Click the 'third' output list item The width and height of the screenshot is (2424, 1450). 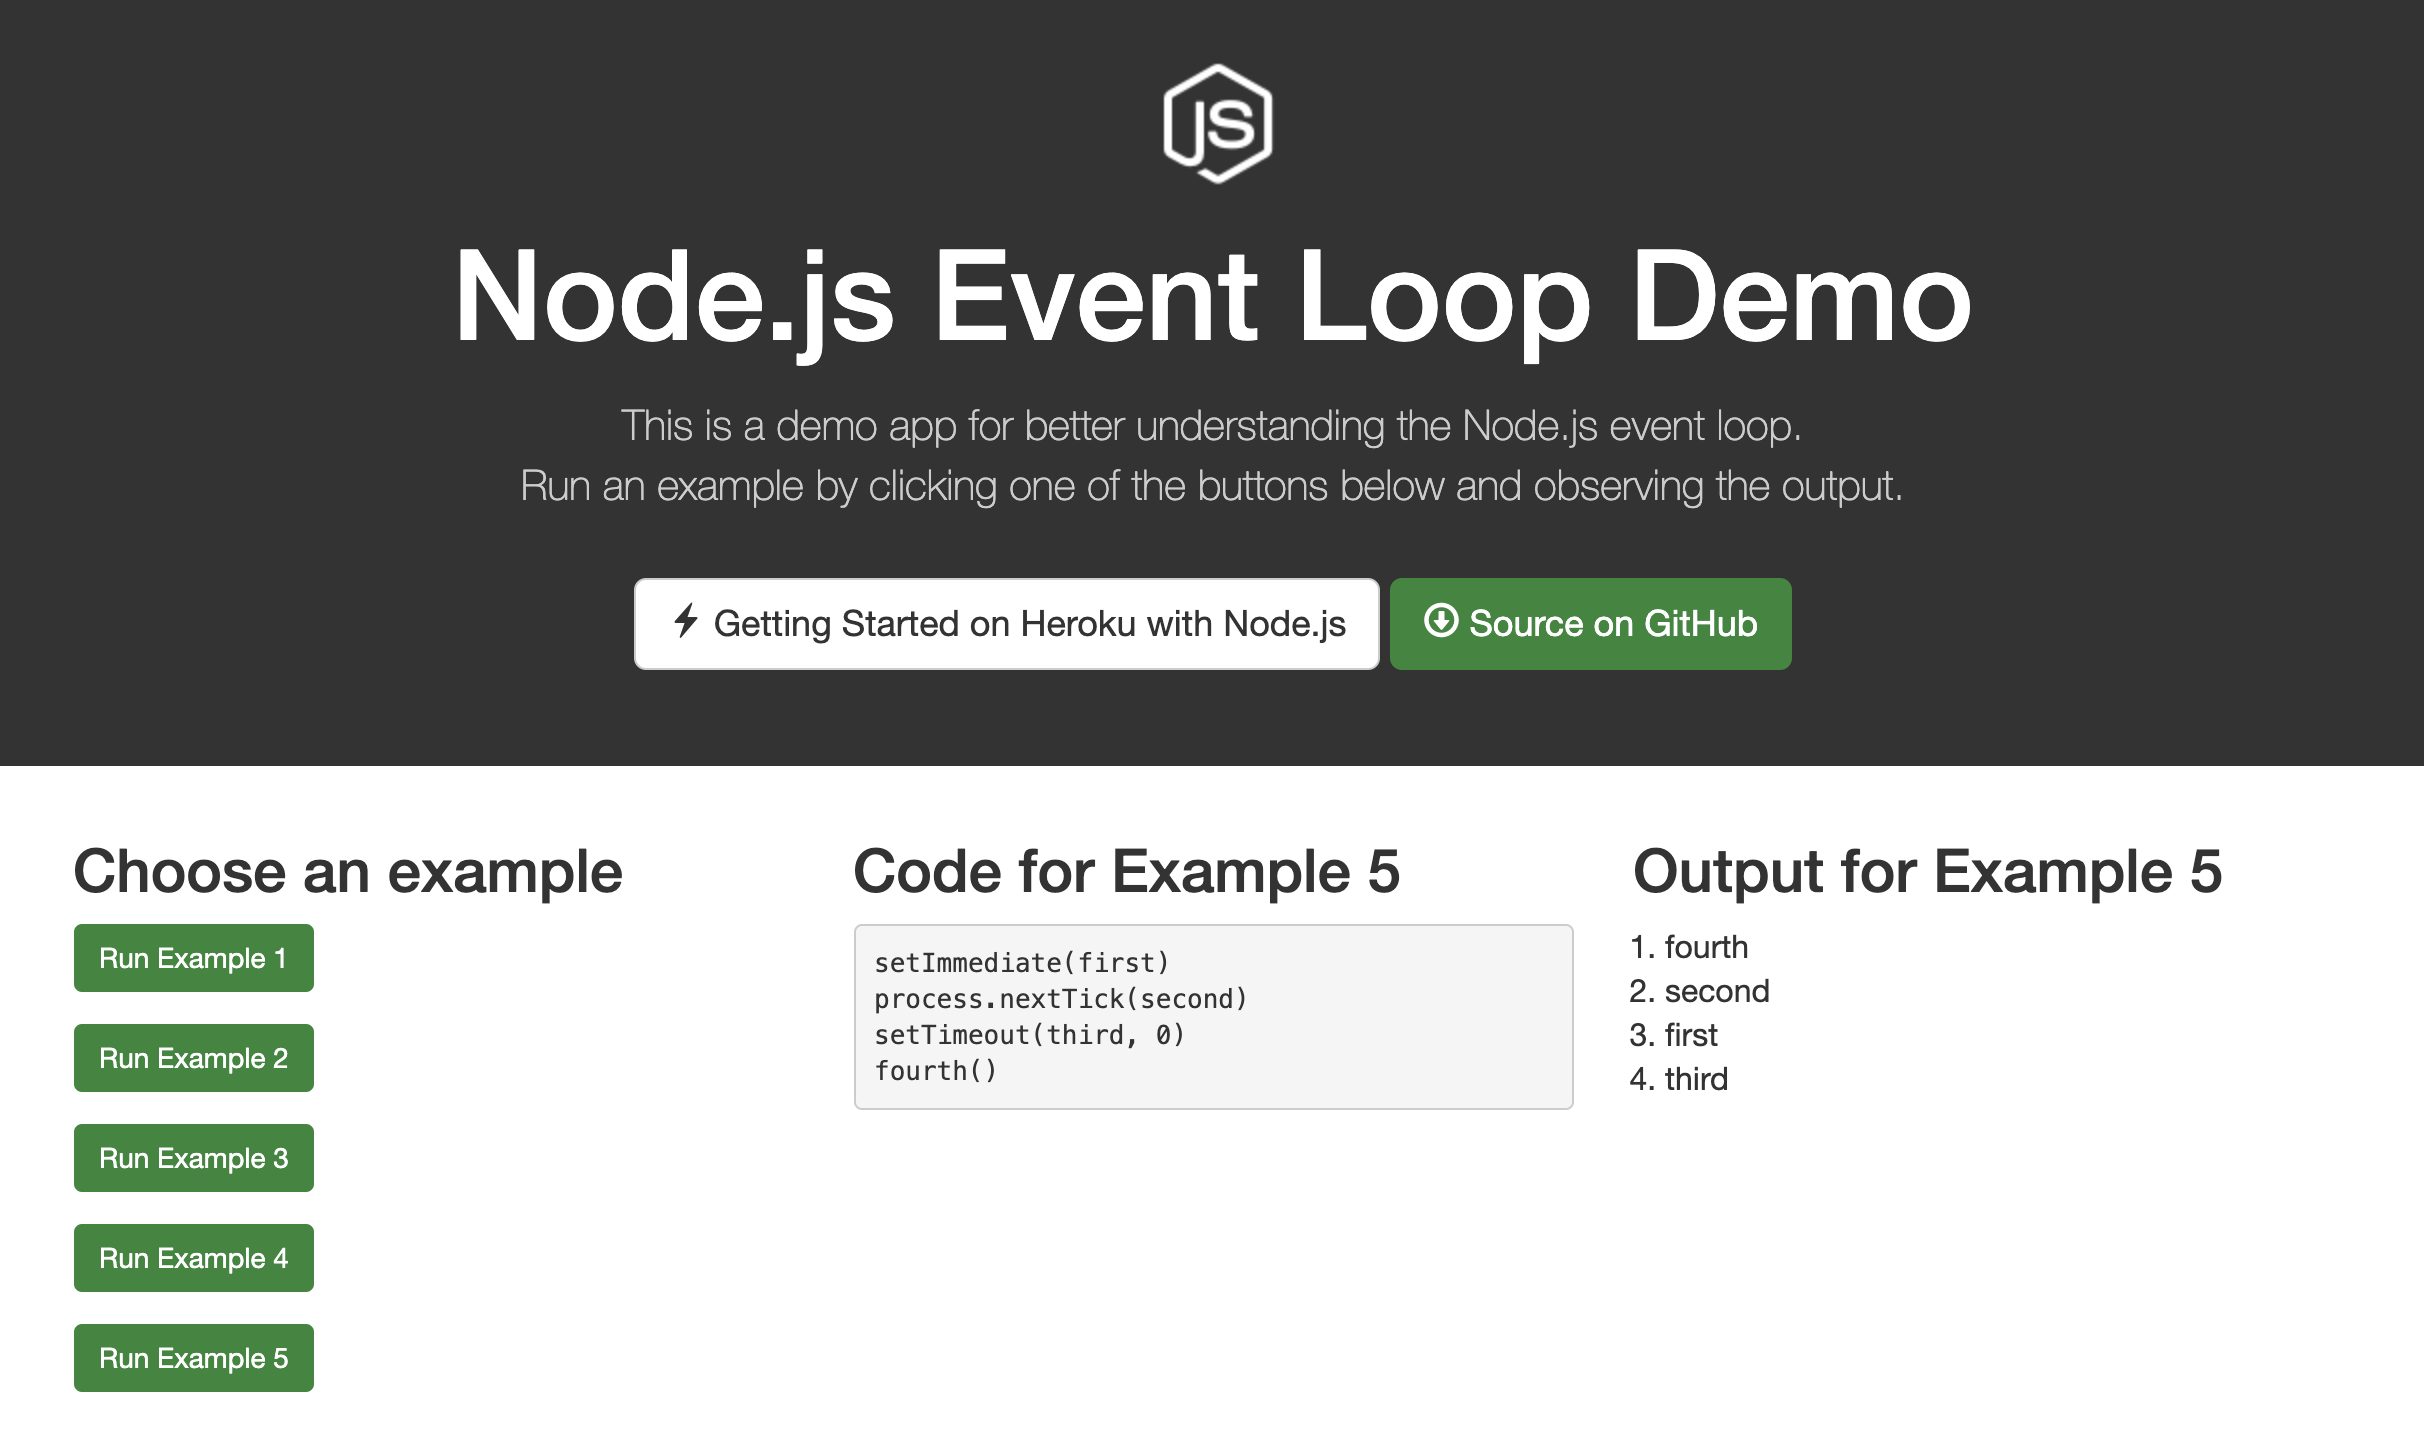pos(1696,1079)
